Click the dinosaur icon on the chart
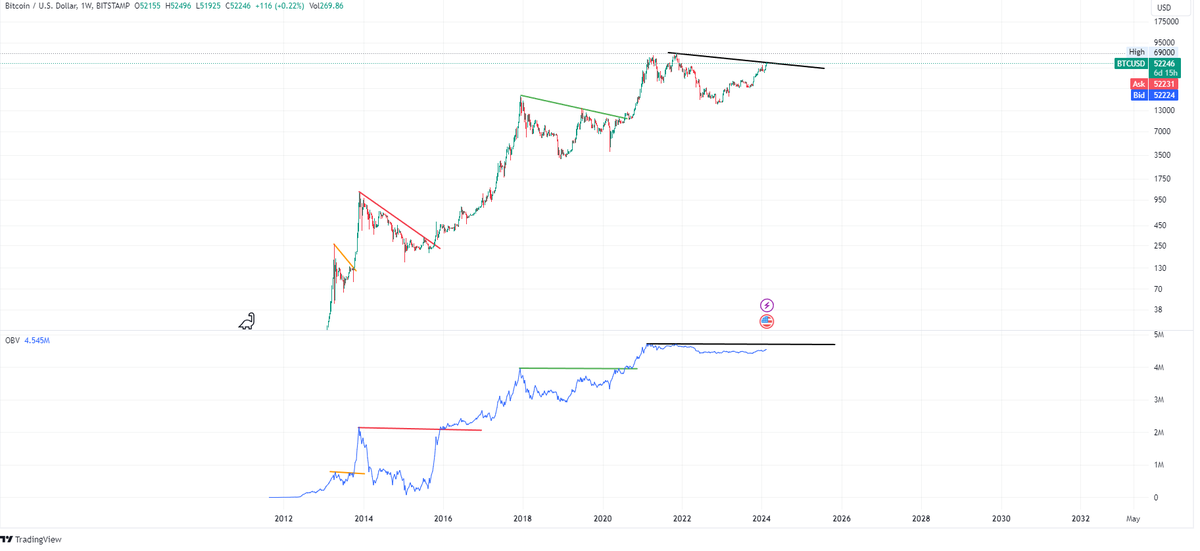 247,321
